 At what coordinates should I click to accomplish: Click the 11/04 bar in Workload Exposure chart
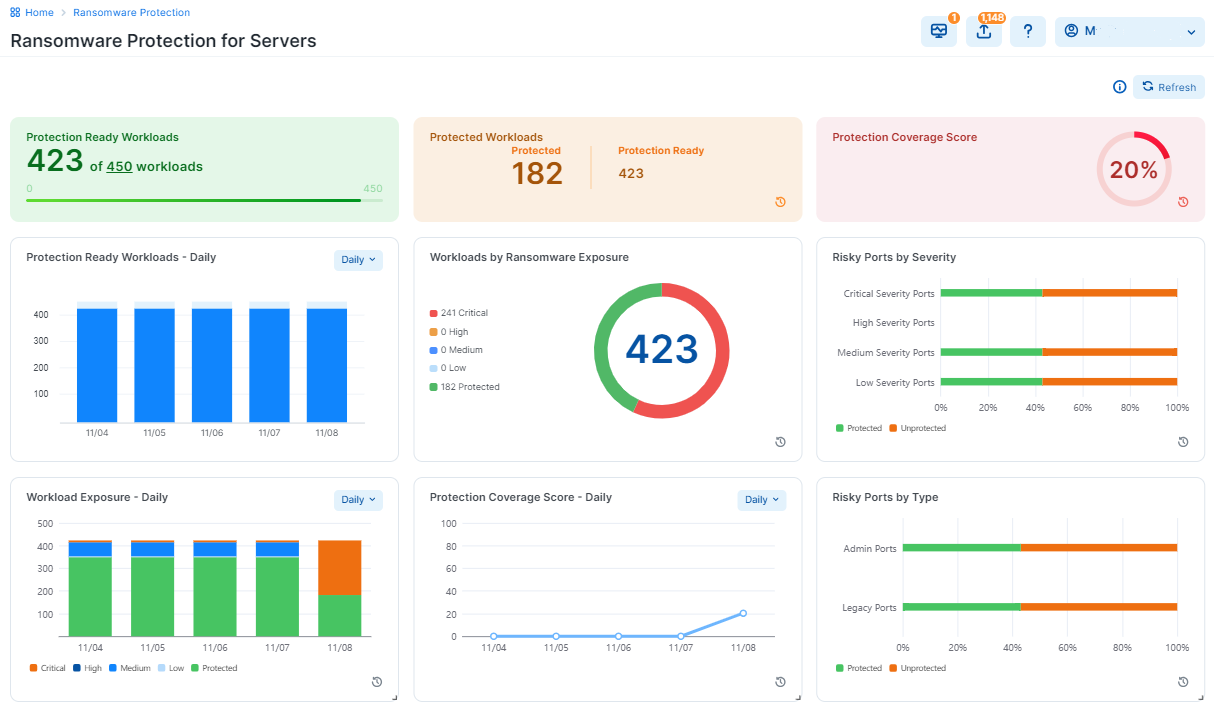coord(90,588)
